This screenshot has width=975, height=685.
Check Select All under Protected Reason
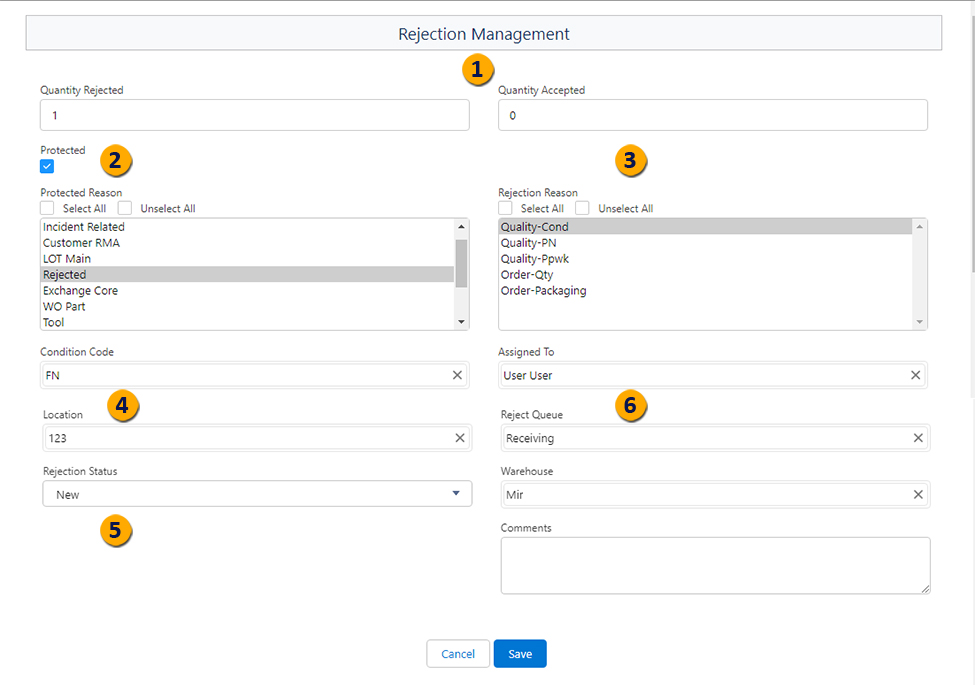(48, 208)
